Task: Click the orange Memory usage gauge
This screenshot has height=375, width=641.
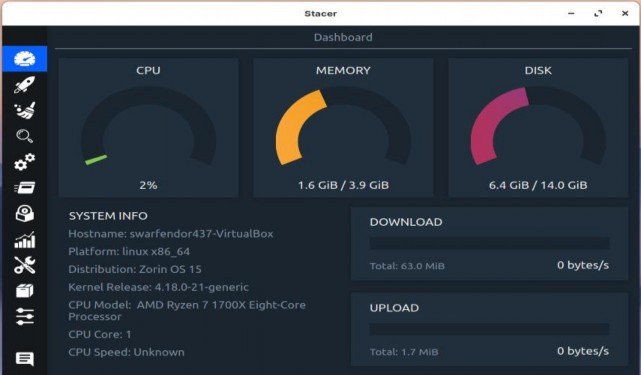Action: [343, 126]
